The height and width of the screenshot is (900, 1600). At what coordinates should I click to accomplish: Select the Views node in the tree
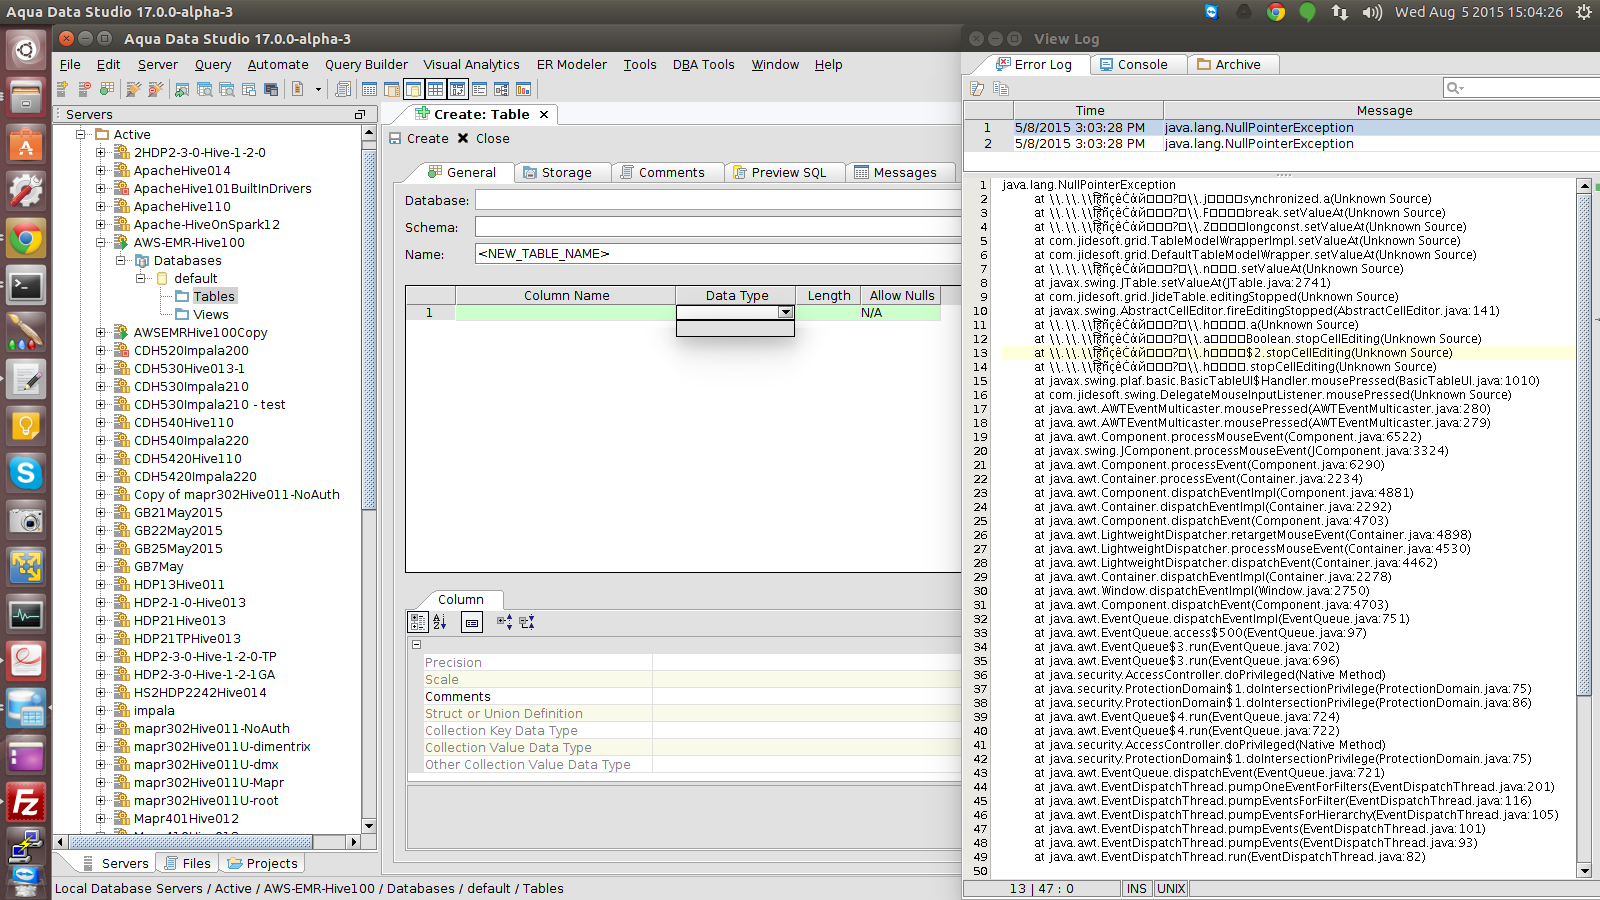[x=211, y=314]
